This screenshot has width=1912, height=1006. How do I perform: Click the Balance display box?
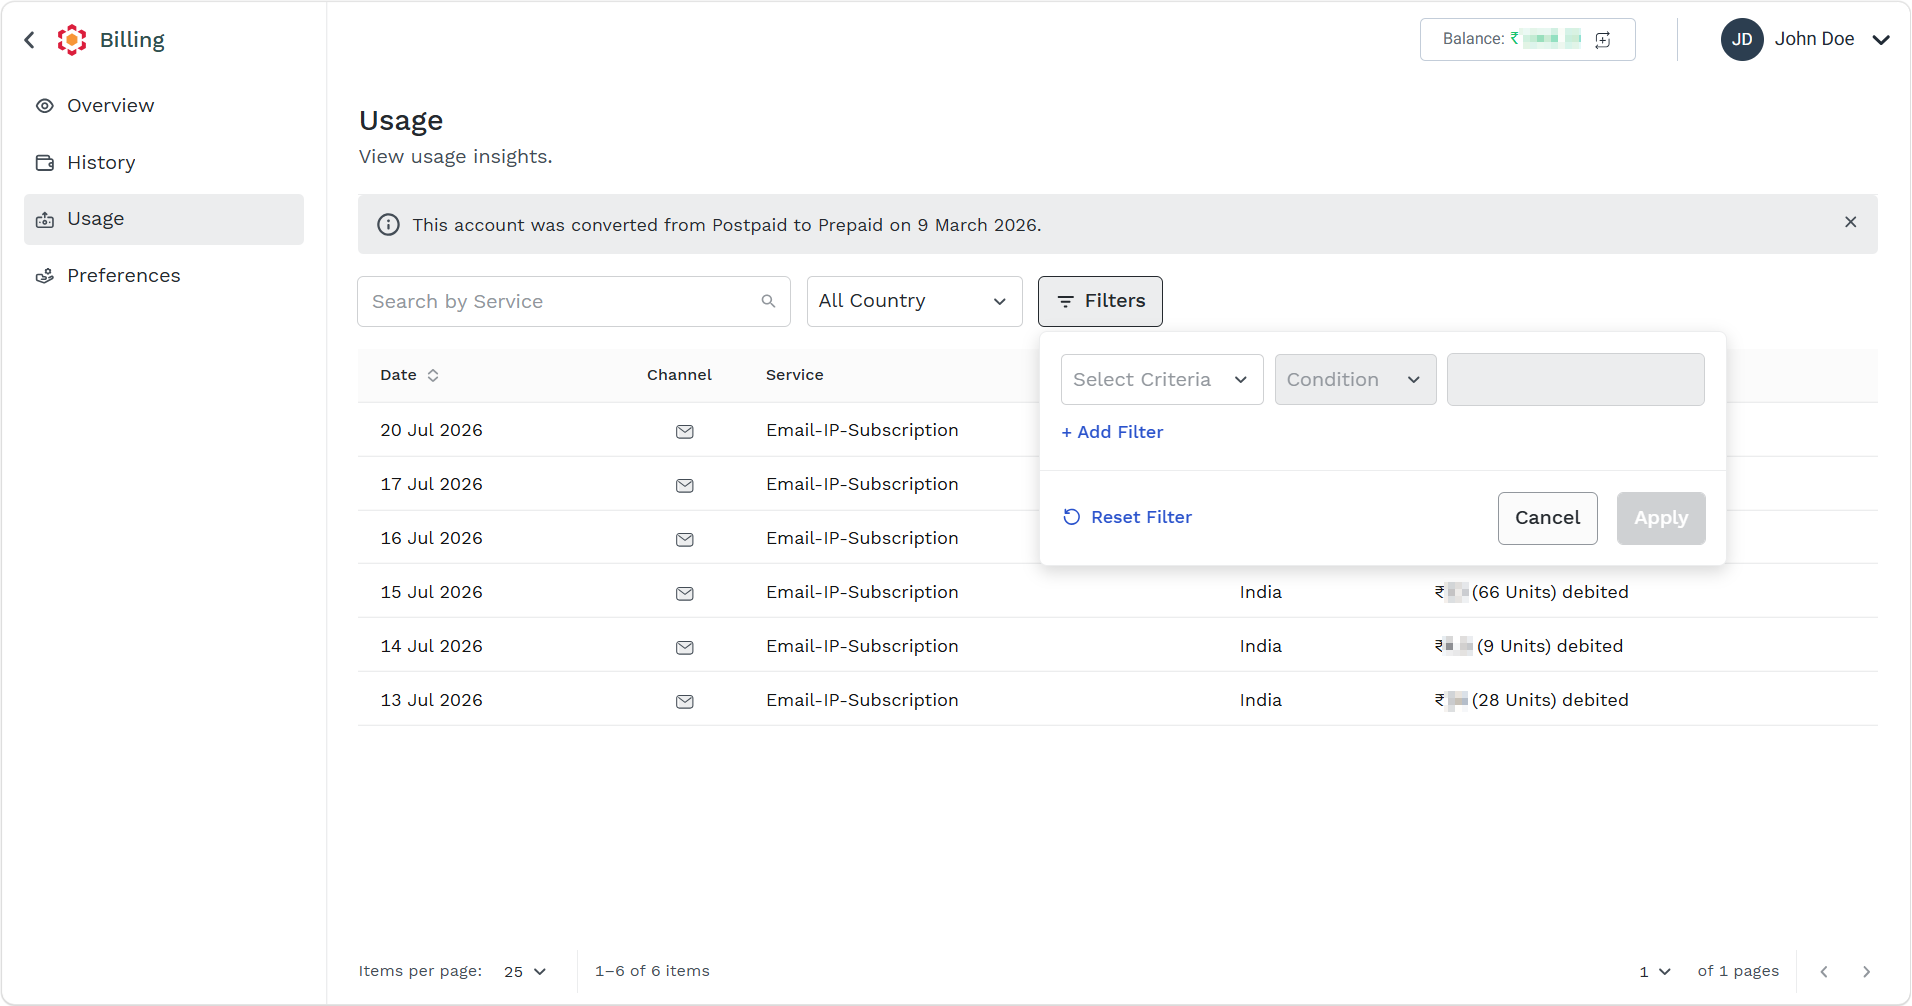(1528, 40)
